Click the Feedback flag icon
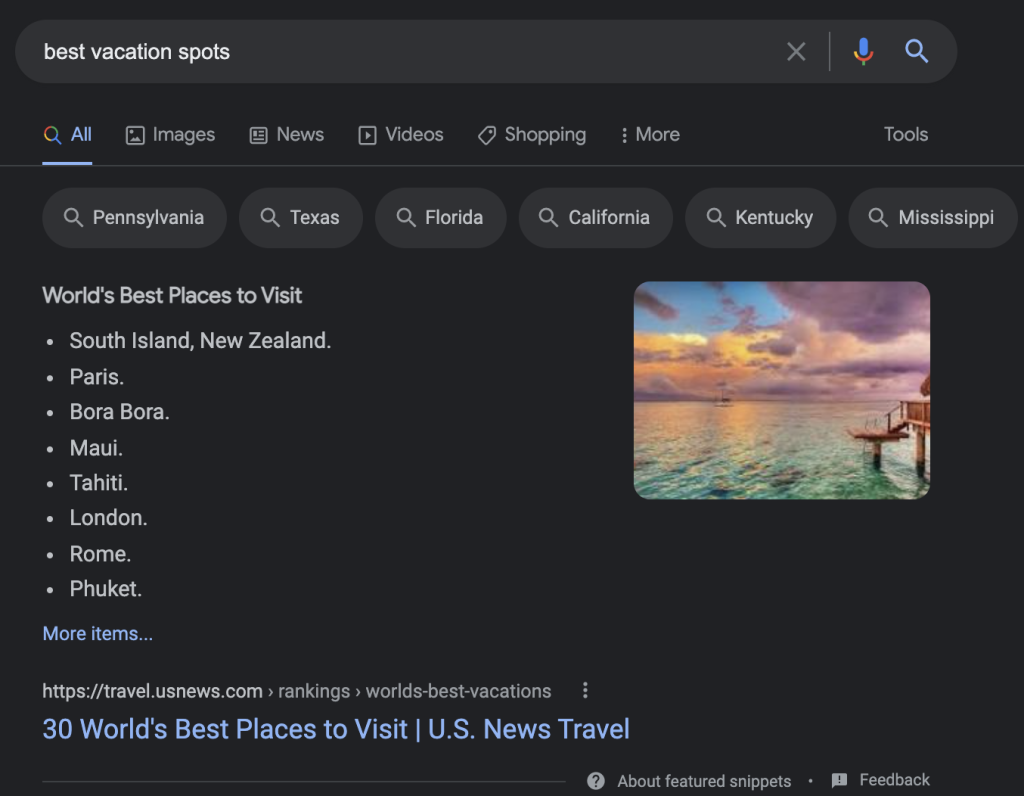This screenshot has width=1024, height=796. pos(840,780)
